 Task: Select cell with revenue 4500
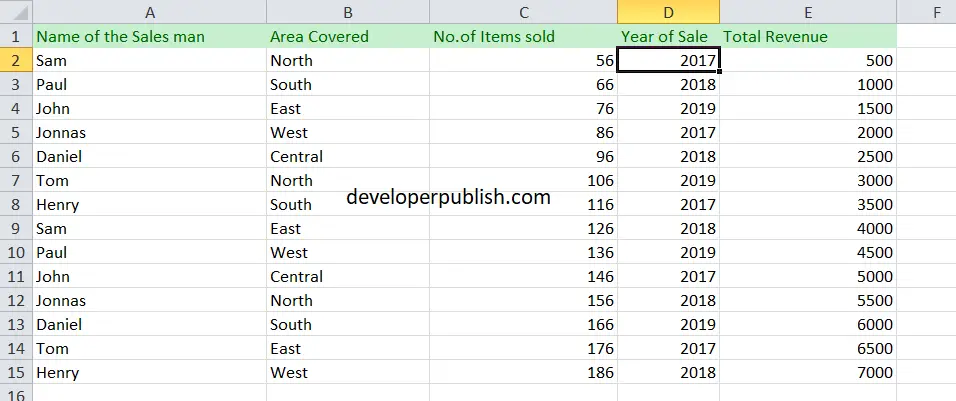tap(808, 252)
